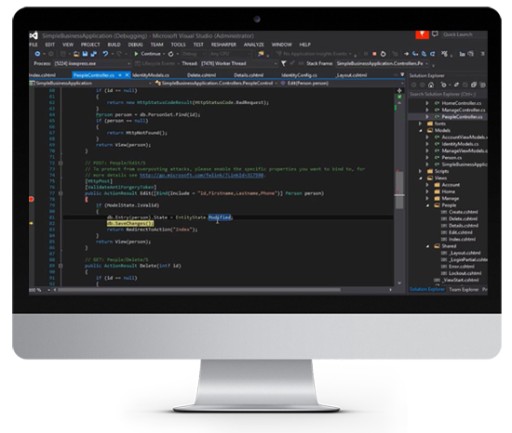Click the Undo arrow icon

(105, 54)
